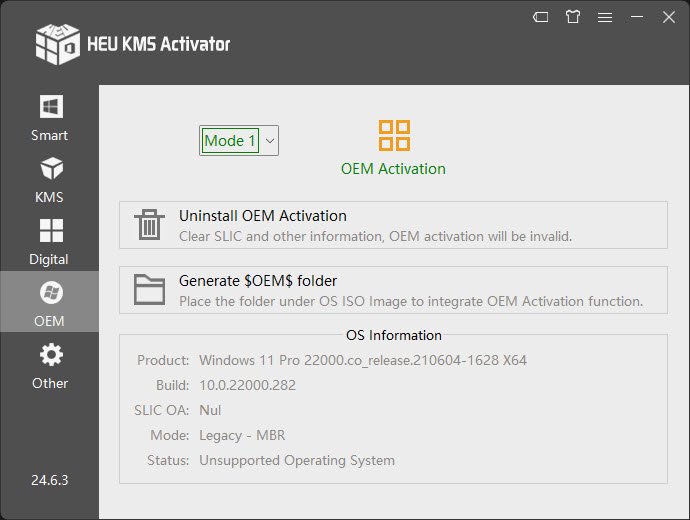Click the Windows 11 Pro product text
Screen dimensions: 690x520
point(362,360)
